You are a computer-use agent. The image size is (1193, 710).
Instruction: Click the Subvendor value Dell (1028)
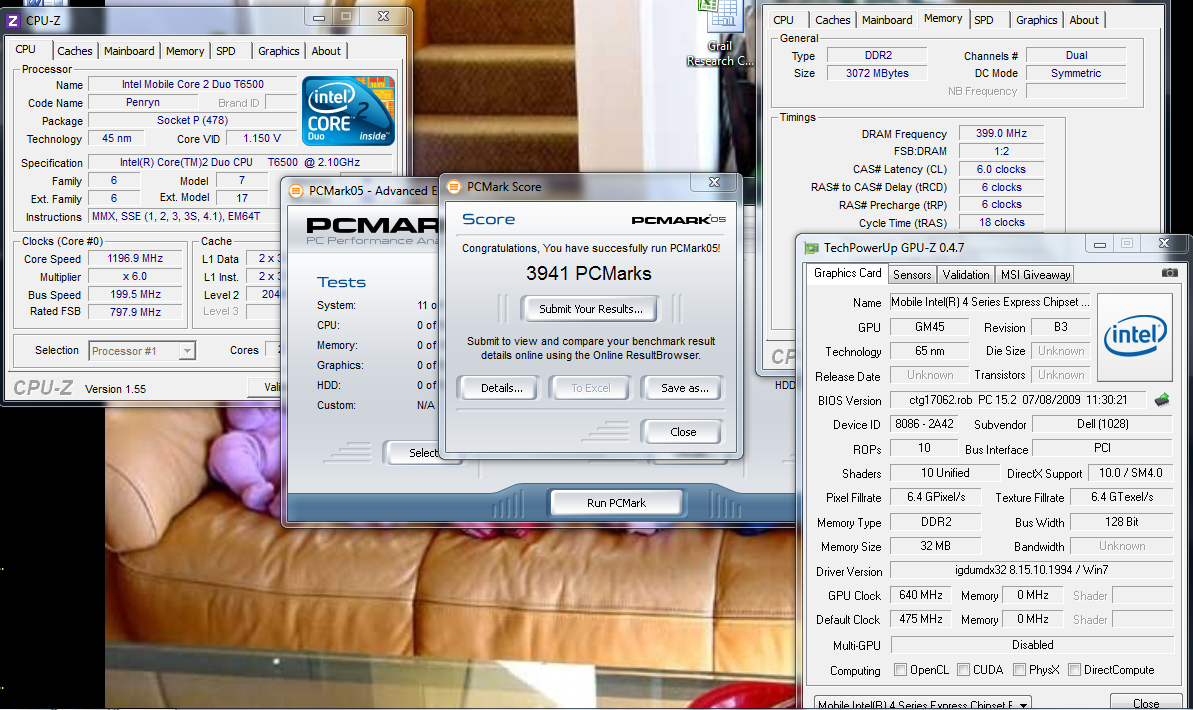(1102, 424)
